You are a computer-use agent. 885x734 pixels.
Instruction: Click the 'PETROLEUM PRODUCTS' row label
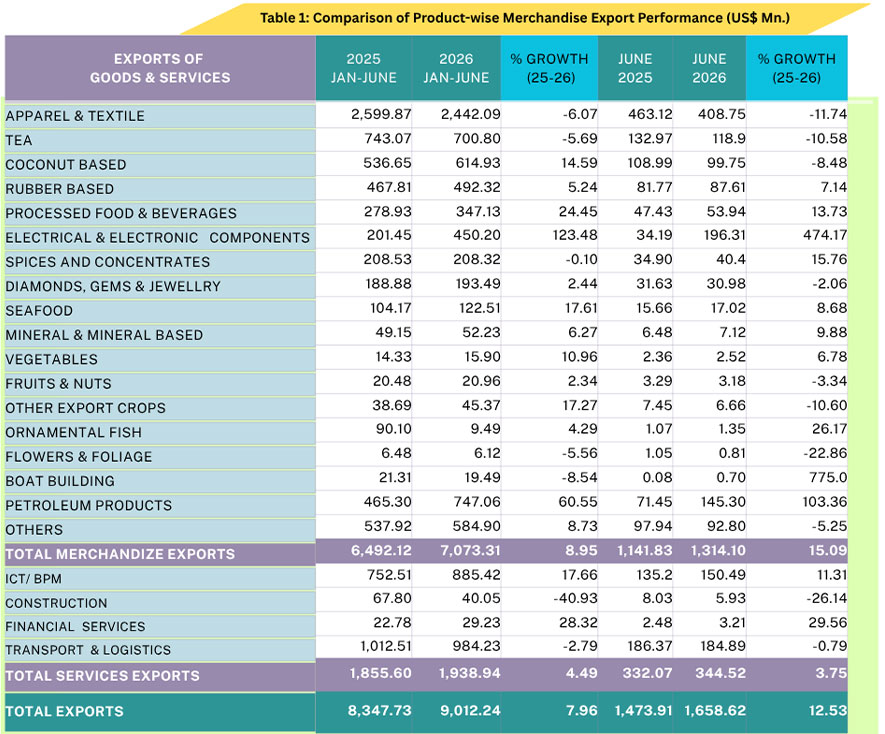click(89, 505)
